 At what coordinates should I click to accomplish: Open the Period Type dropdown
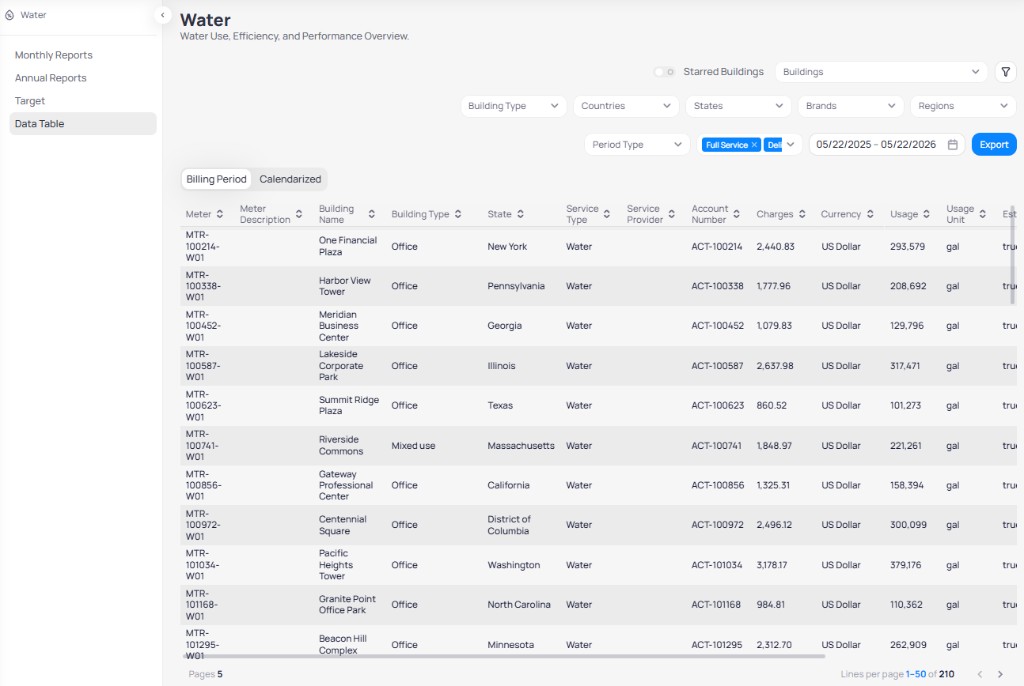click(x=637, y=145)
